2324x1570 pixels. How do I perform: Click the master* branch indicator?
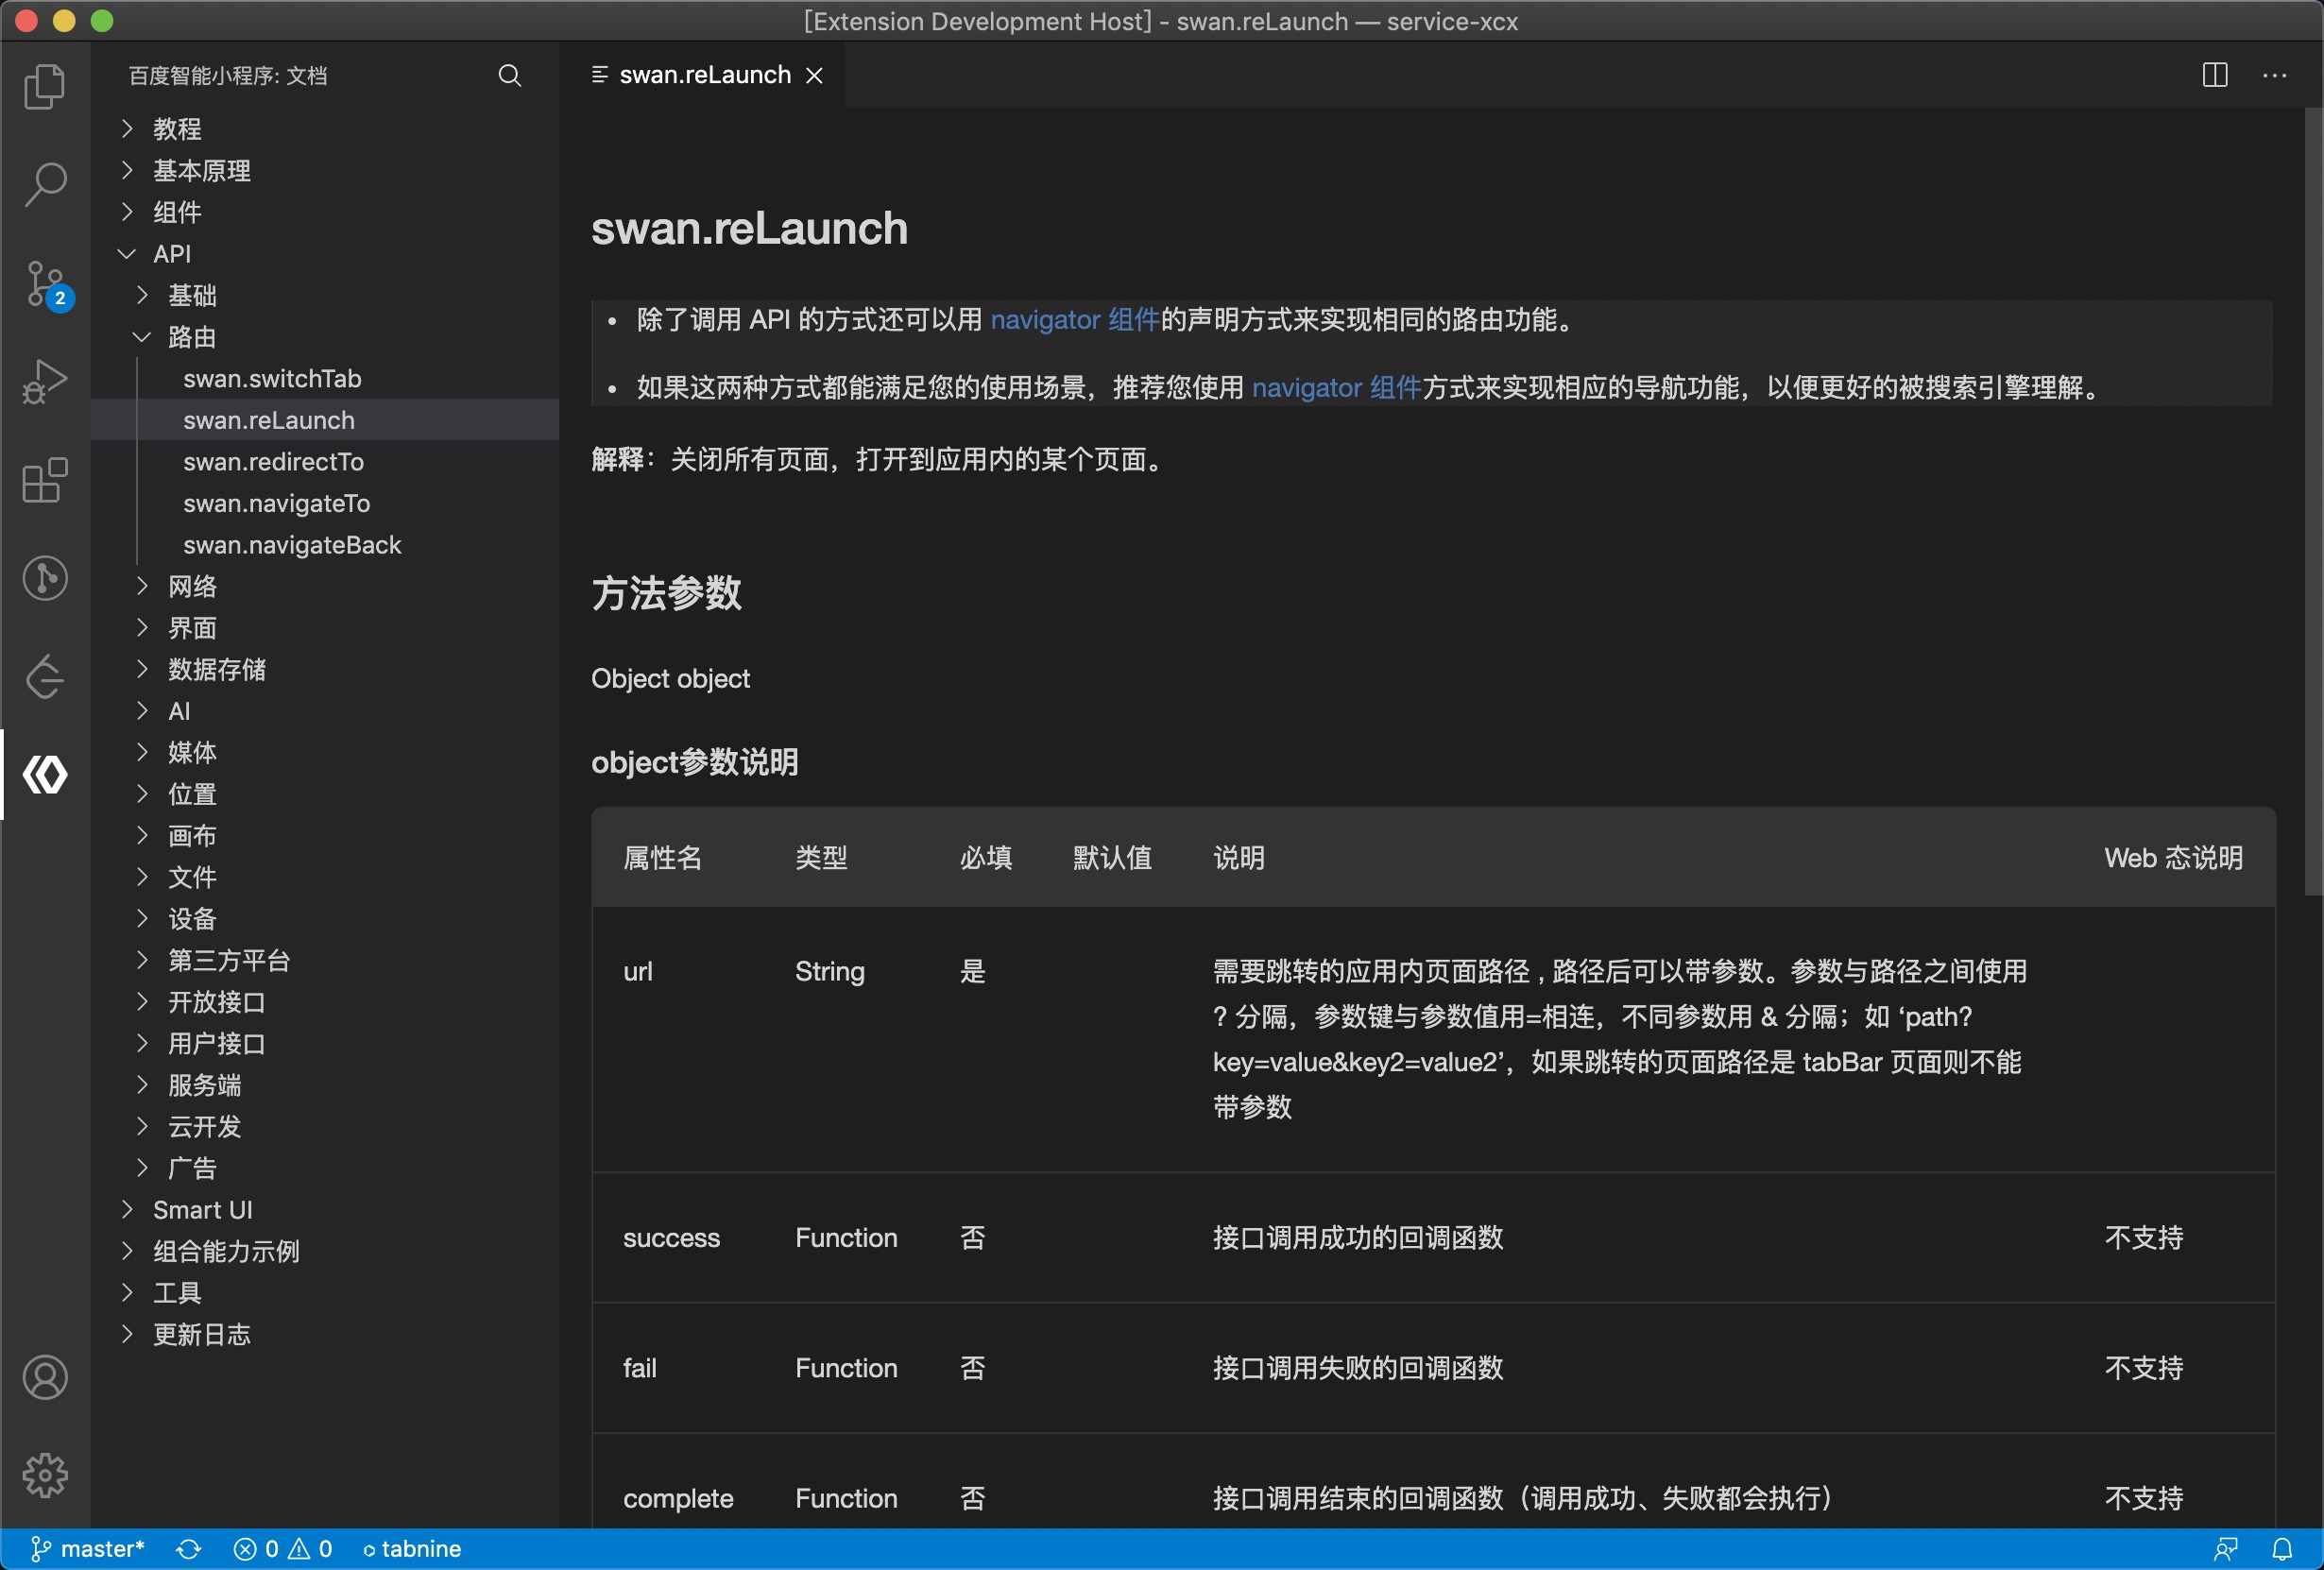point(88,1549)
